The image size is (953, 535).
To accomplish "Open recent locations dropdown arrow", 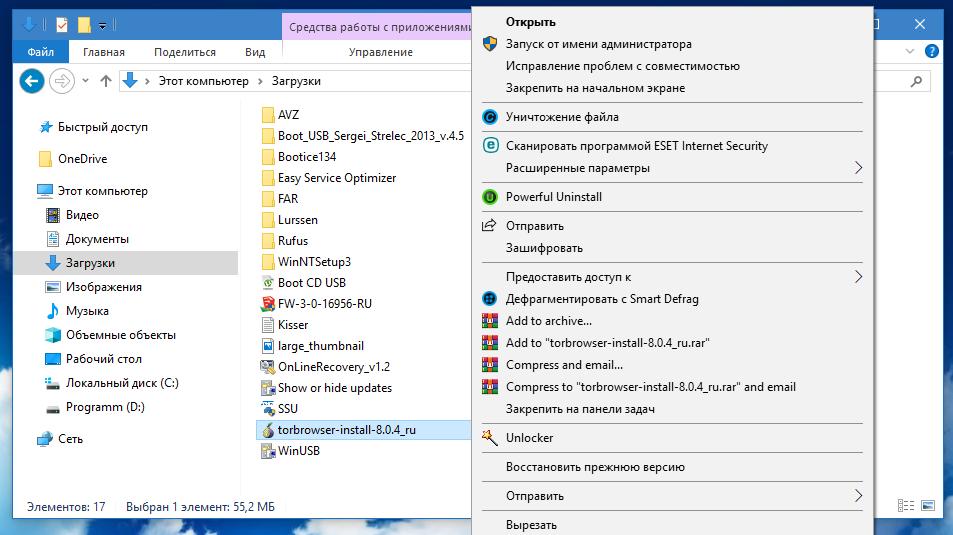I will point(86,81).
